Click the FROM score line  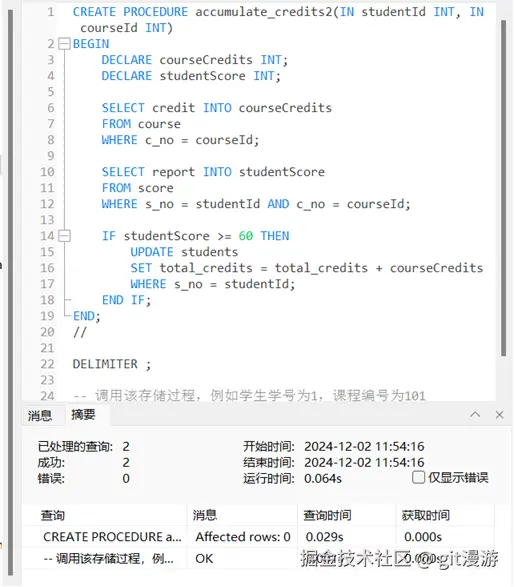tap(137, 188)
